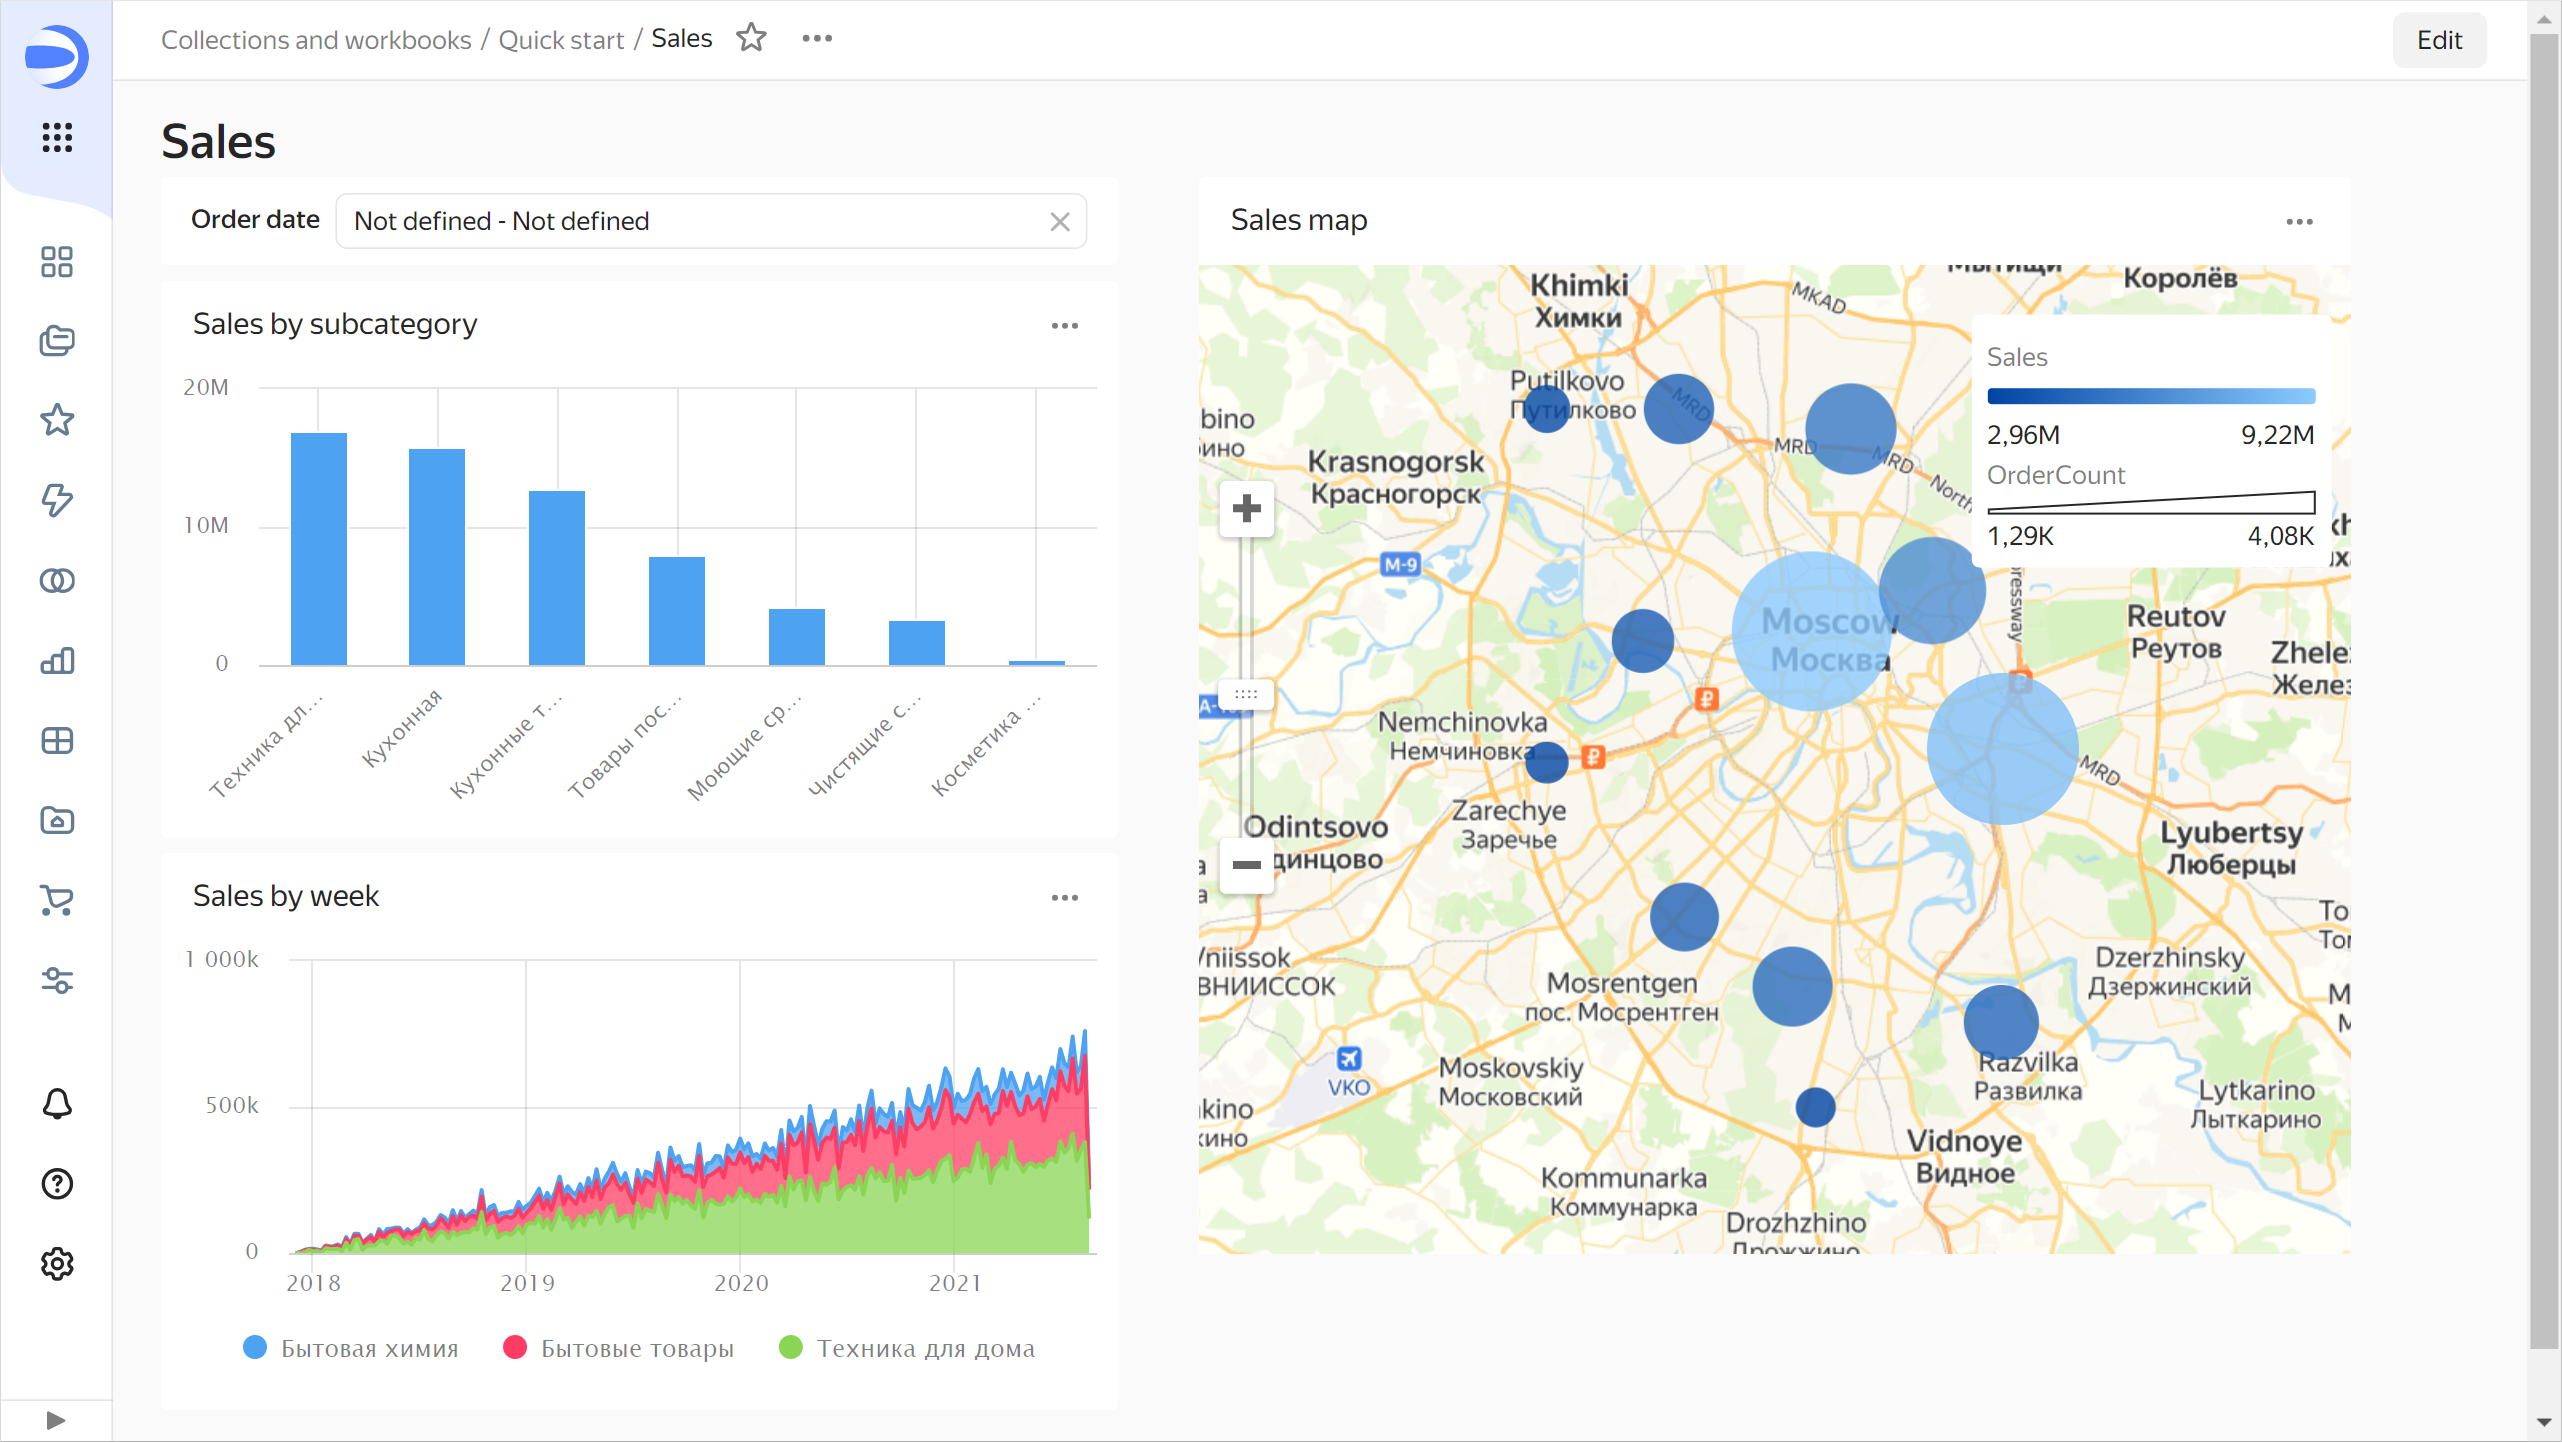2562x1442 pixels.
Task: Go to Quick start breadcrumb
Action: coord(560,40)
